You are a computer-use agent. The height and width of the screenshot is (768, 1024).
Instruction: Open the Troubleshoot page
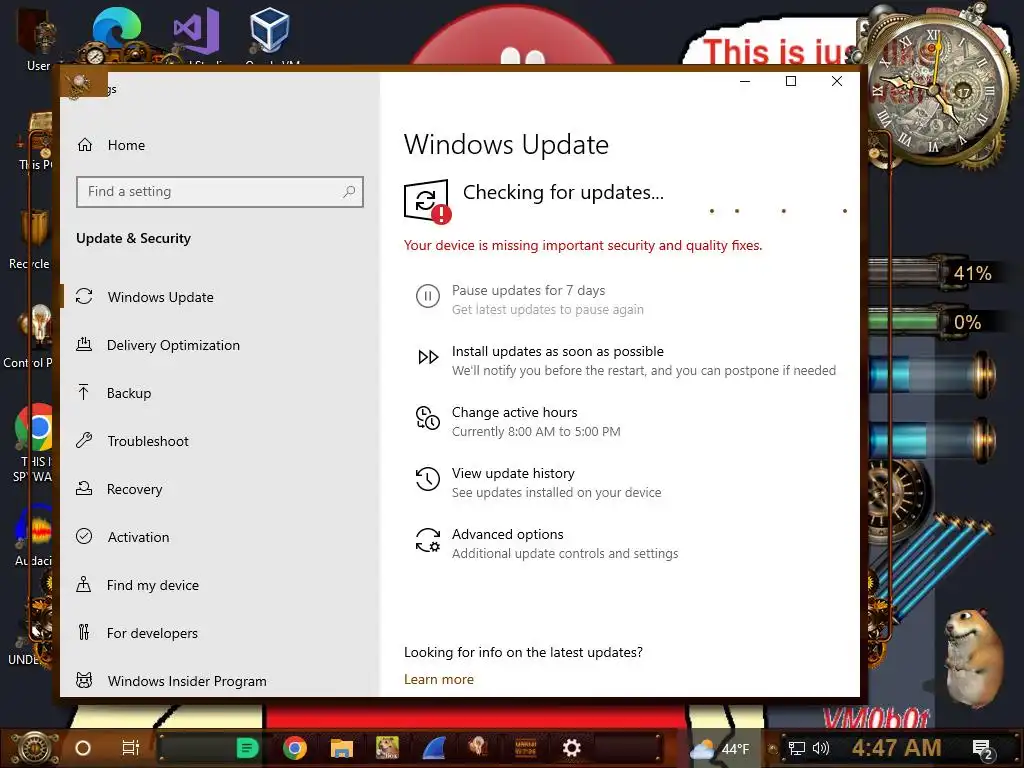(x=148, y=441)
